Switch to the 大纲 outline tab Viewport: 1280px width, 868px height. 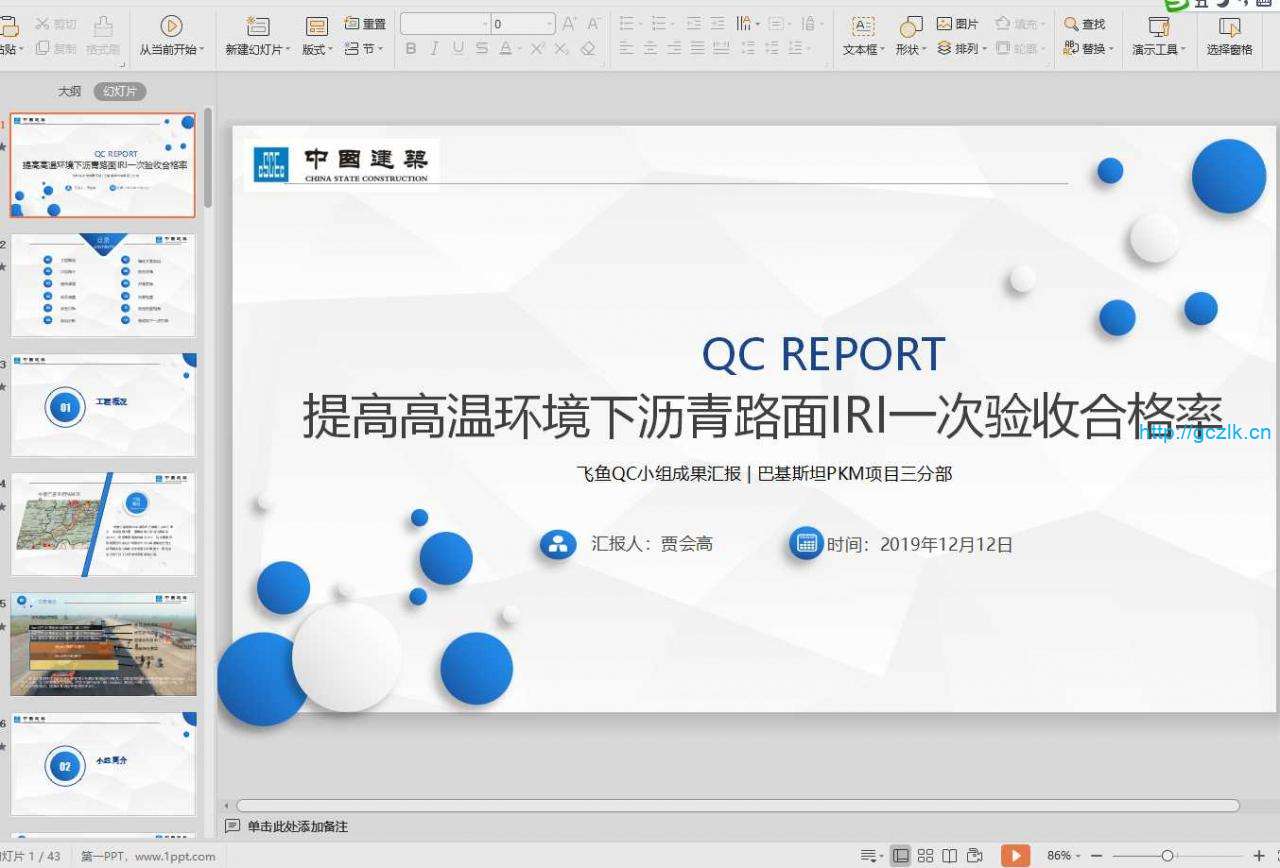pyautogui.click(x=69, y=91)
